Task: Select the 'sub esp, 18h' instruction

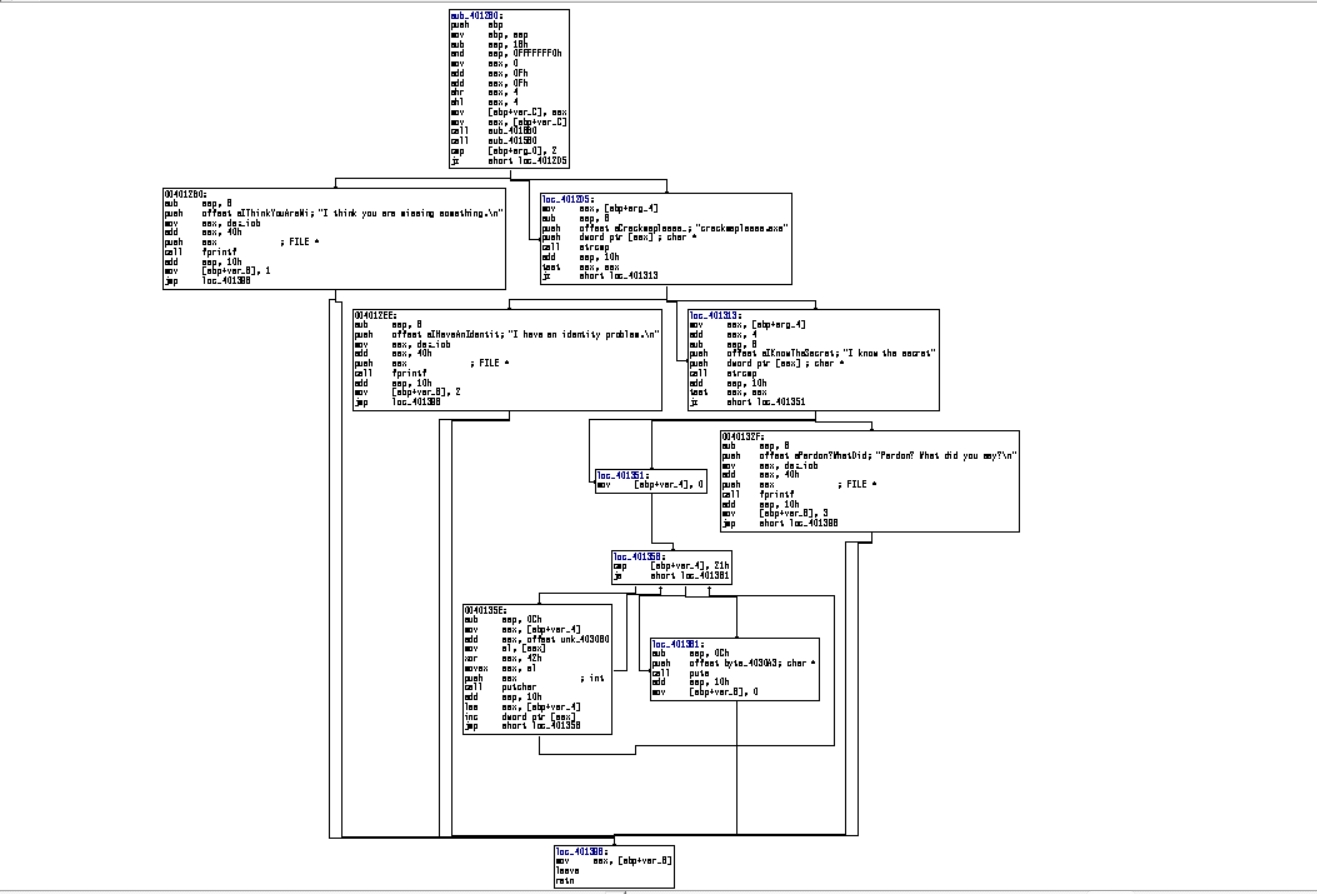Action: 490,44
